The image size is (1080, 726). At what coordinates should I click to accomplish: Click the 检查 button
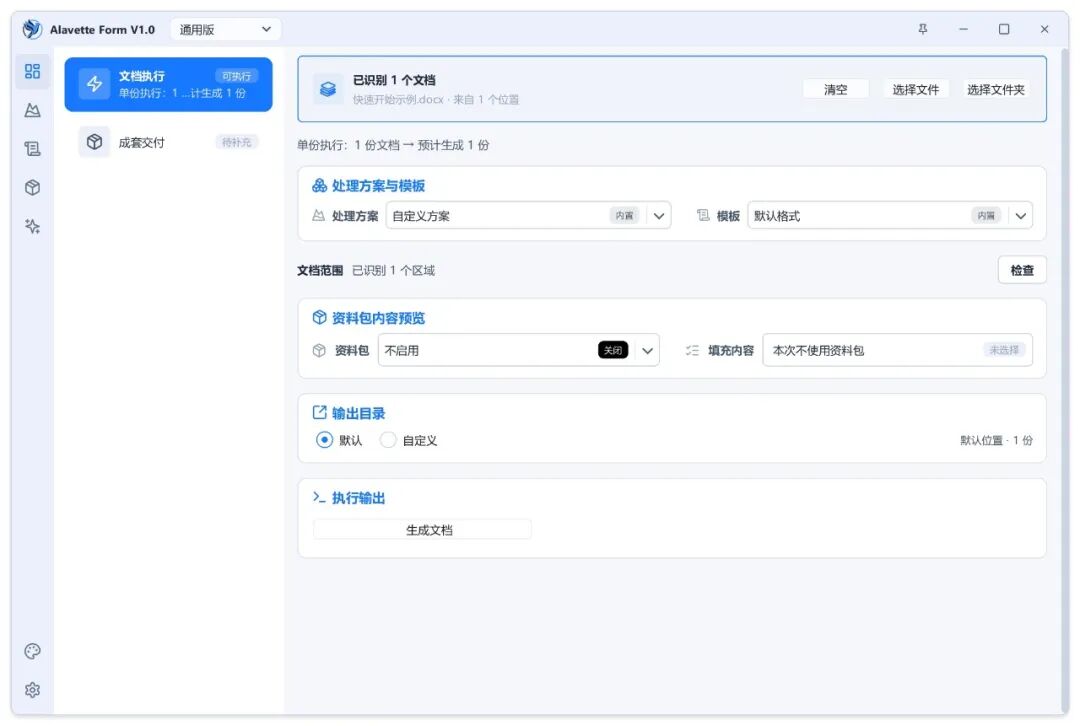click(1021, 270)
